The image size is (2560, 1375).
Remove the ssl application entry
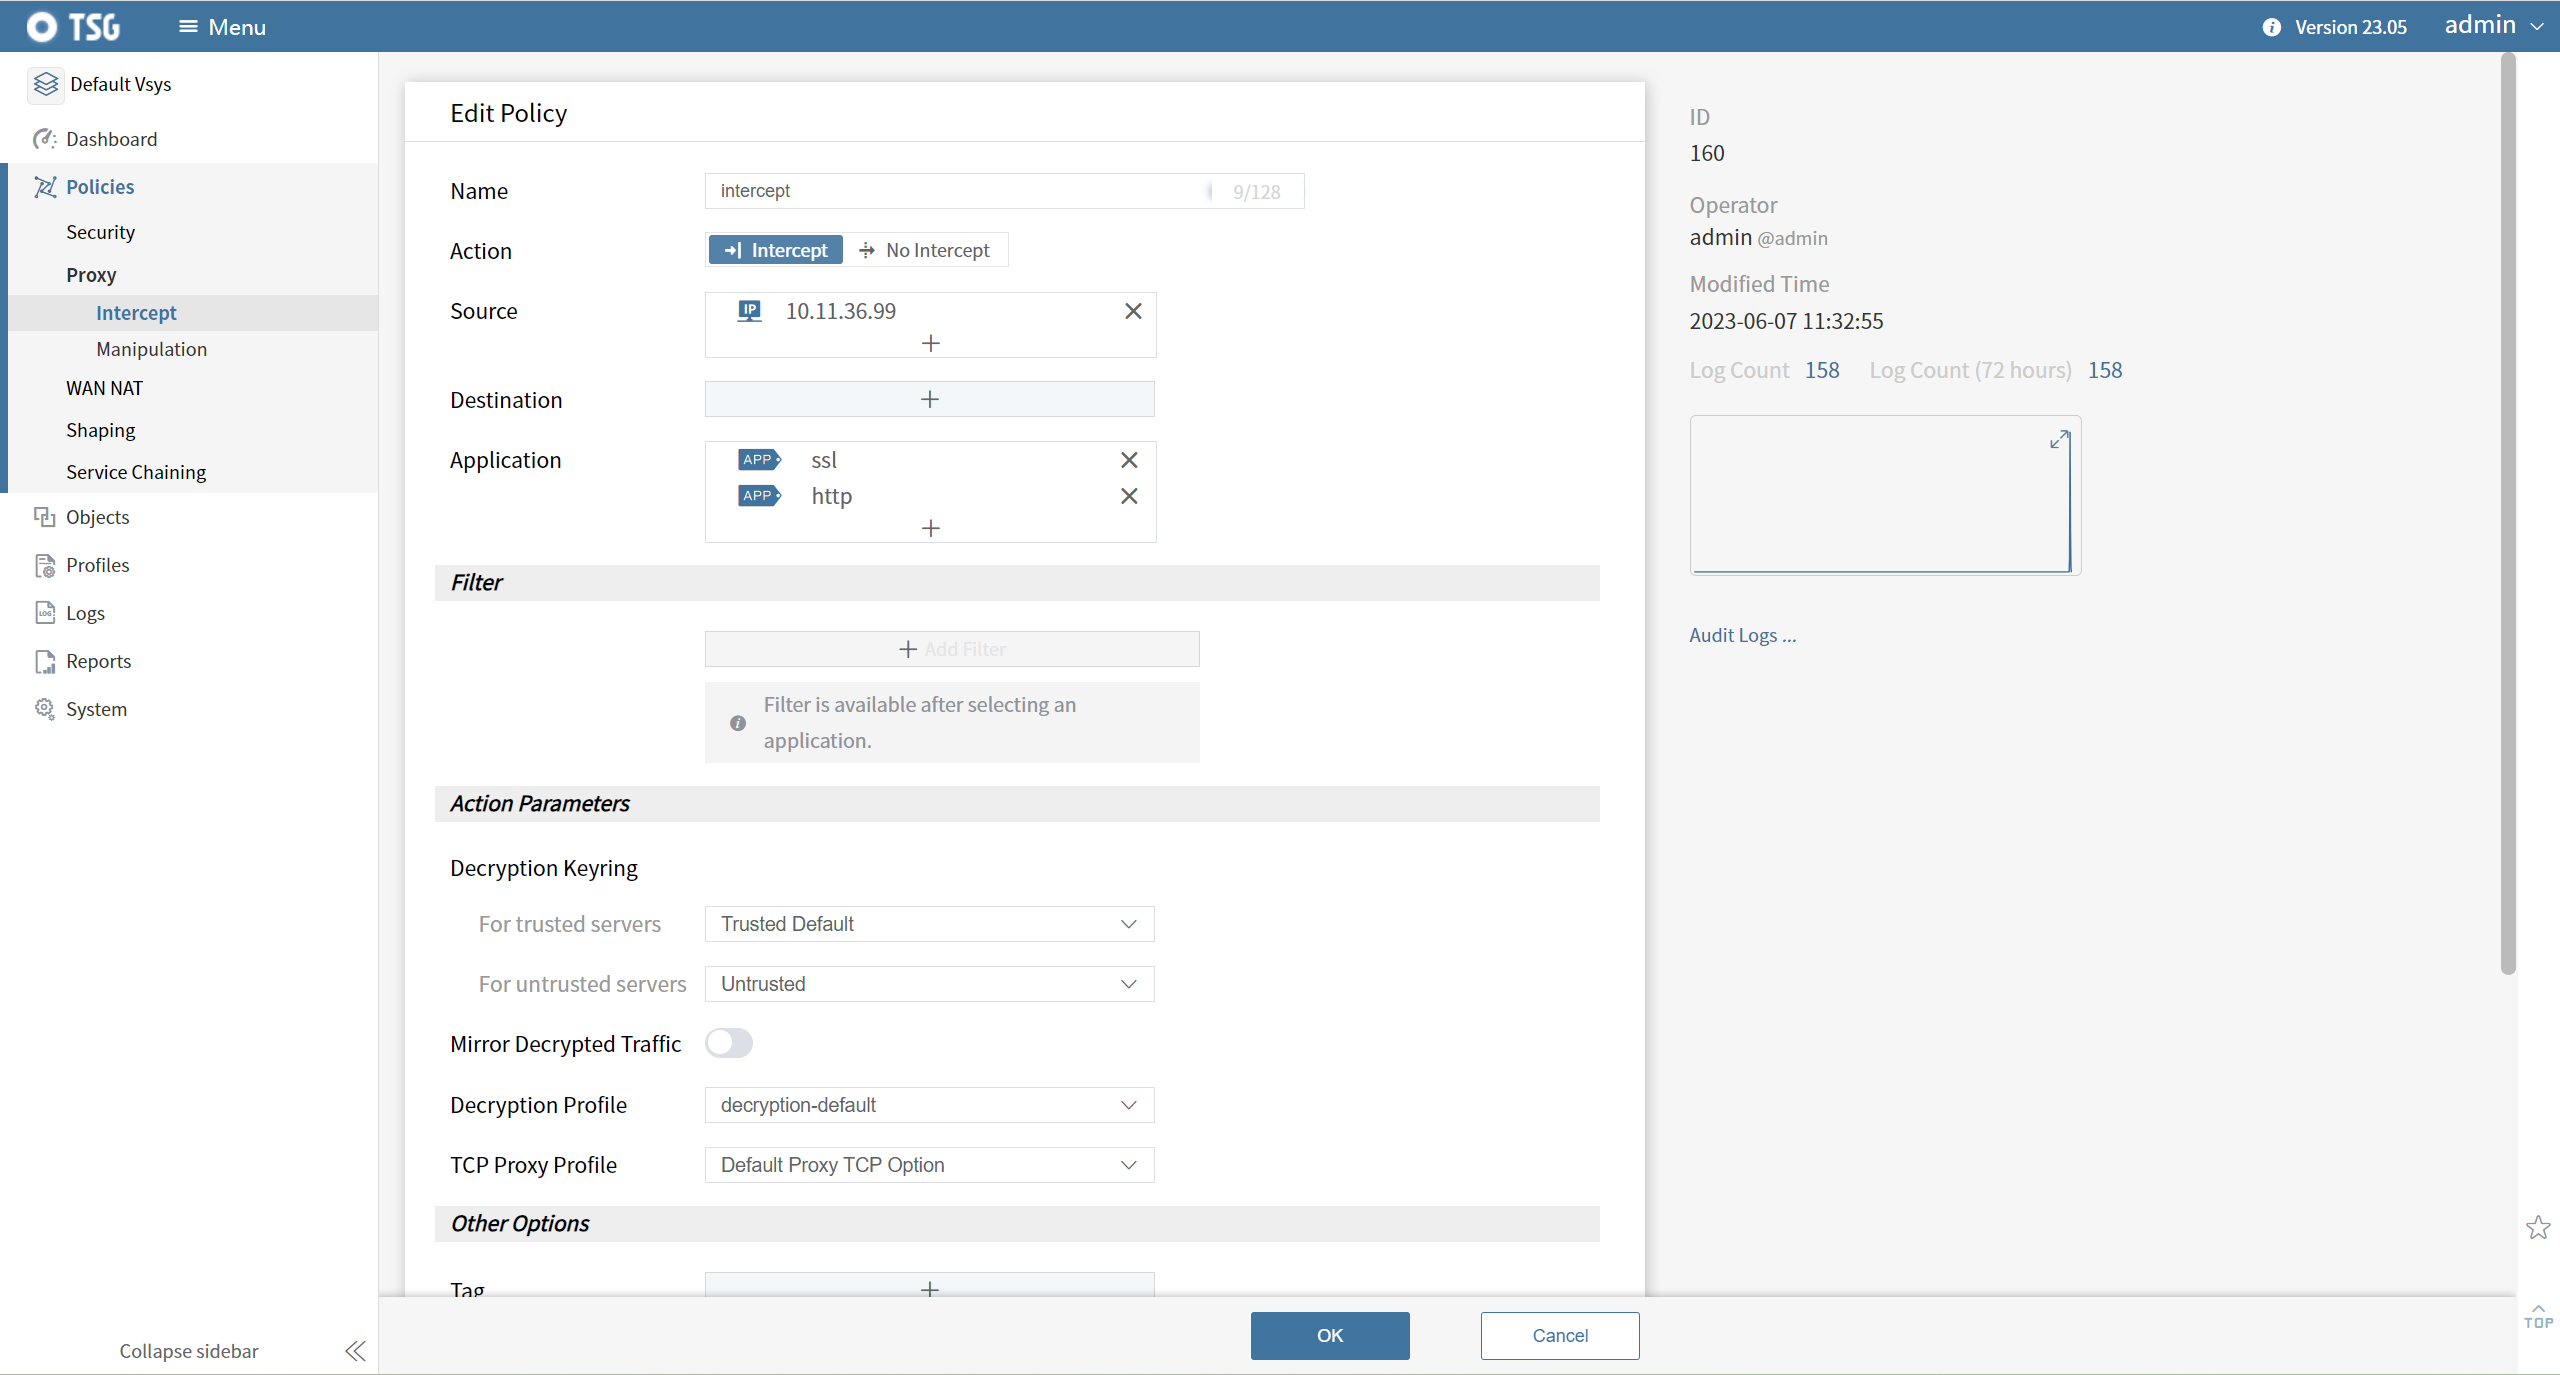(x=1129, y=460)
